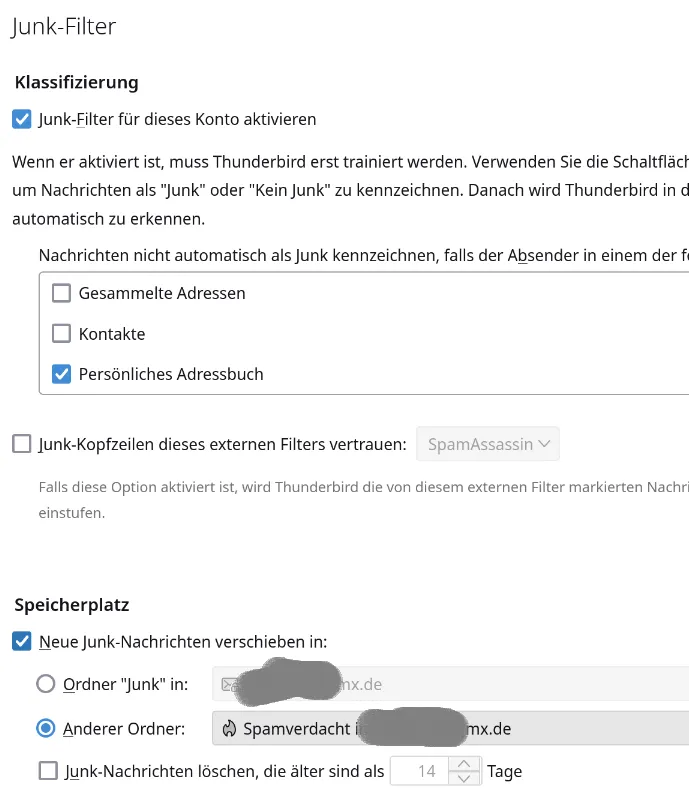This screenshot has height=807, width=689.
Task: Open the Spamverdacht folder dropdown
Action: pyautogui.click(x=450, y=729)
